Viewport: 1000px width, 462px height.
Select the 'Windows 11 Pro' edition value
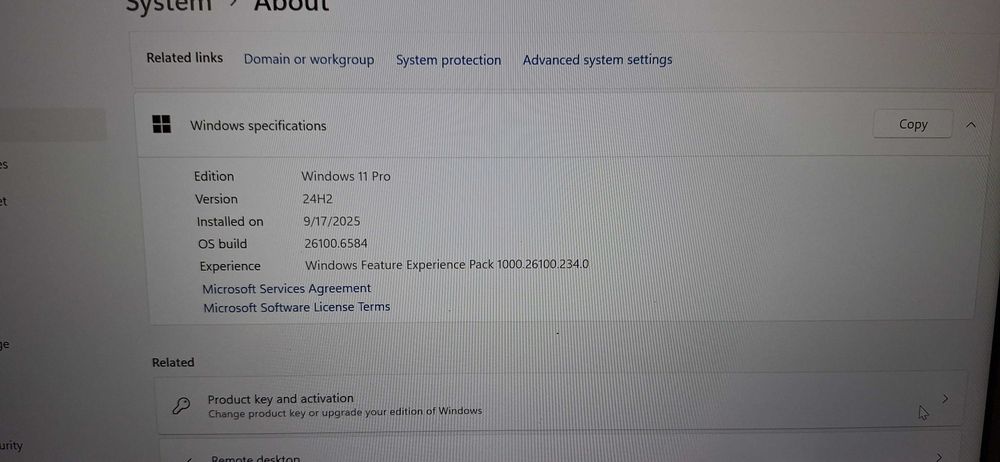pyautogui.click(x=346, y=176)
